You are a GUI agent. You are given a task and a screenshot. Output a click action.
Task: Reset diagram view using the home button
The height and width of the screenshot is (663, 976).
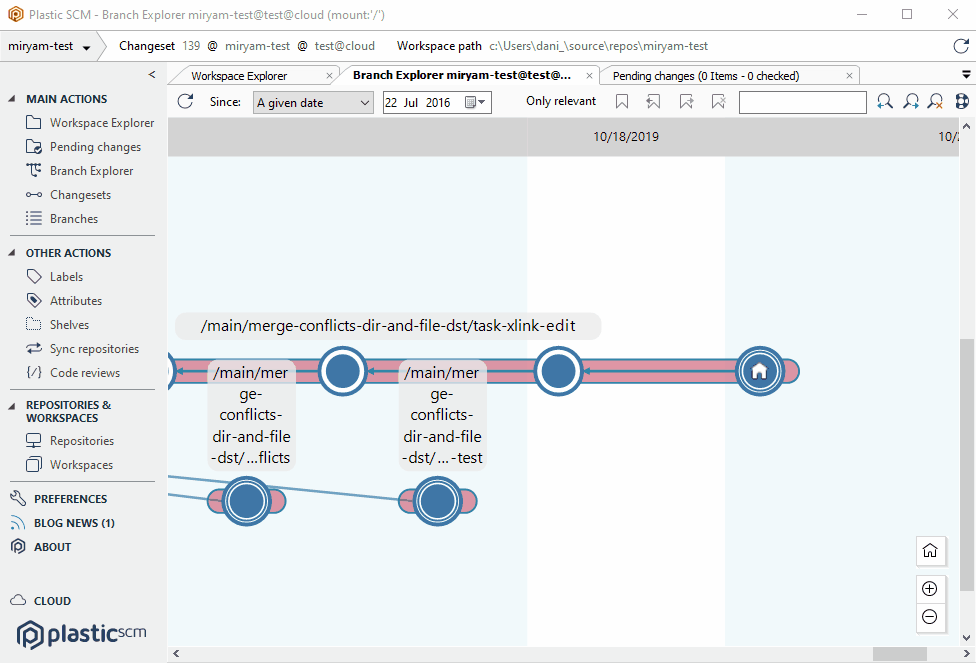(930, 551)
